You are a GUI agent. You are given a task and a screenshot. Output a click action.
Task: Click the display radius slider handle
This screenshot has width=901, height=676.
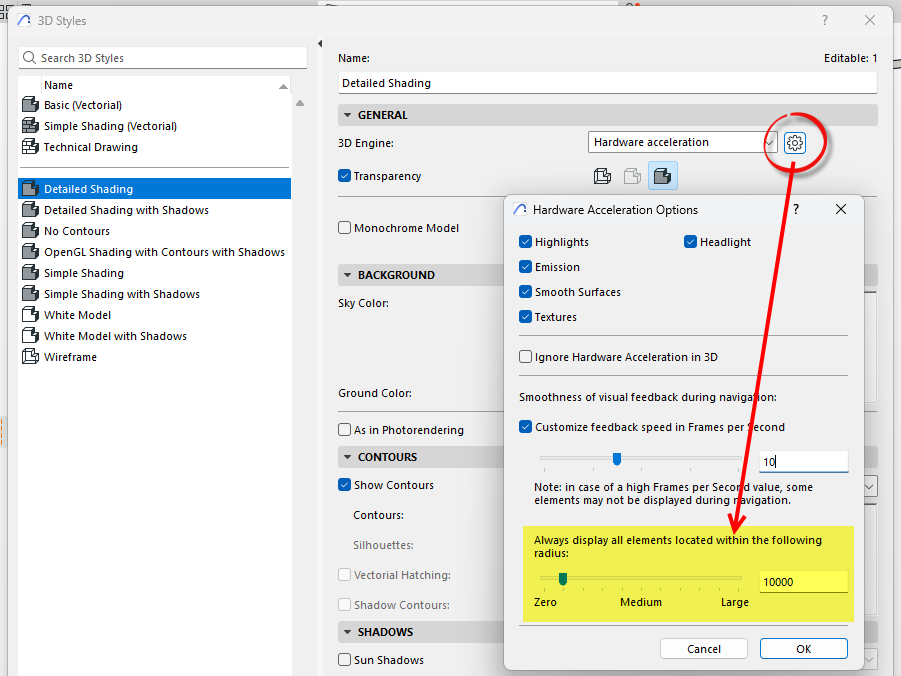[563, 579]
